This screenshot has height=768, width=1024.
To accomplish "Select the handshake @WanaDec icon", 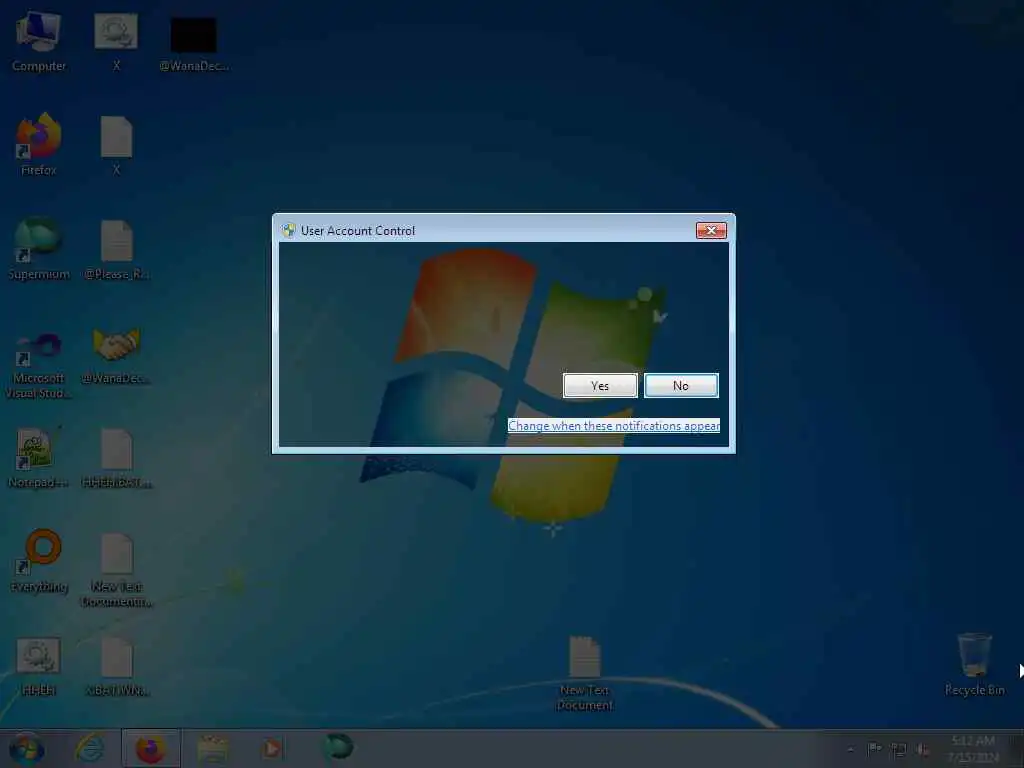I will click(x=116, y=356).
